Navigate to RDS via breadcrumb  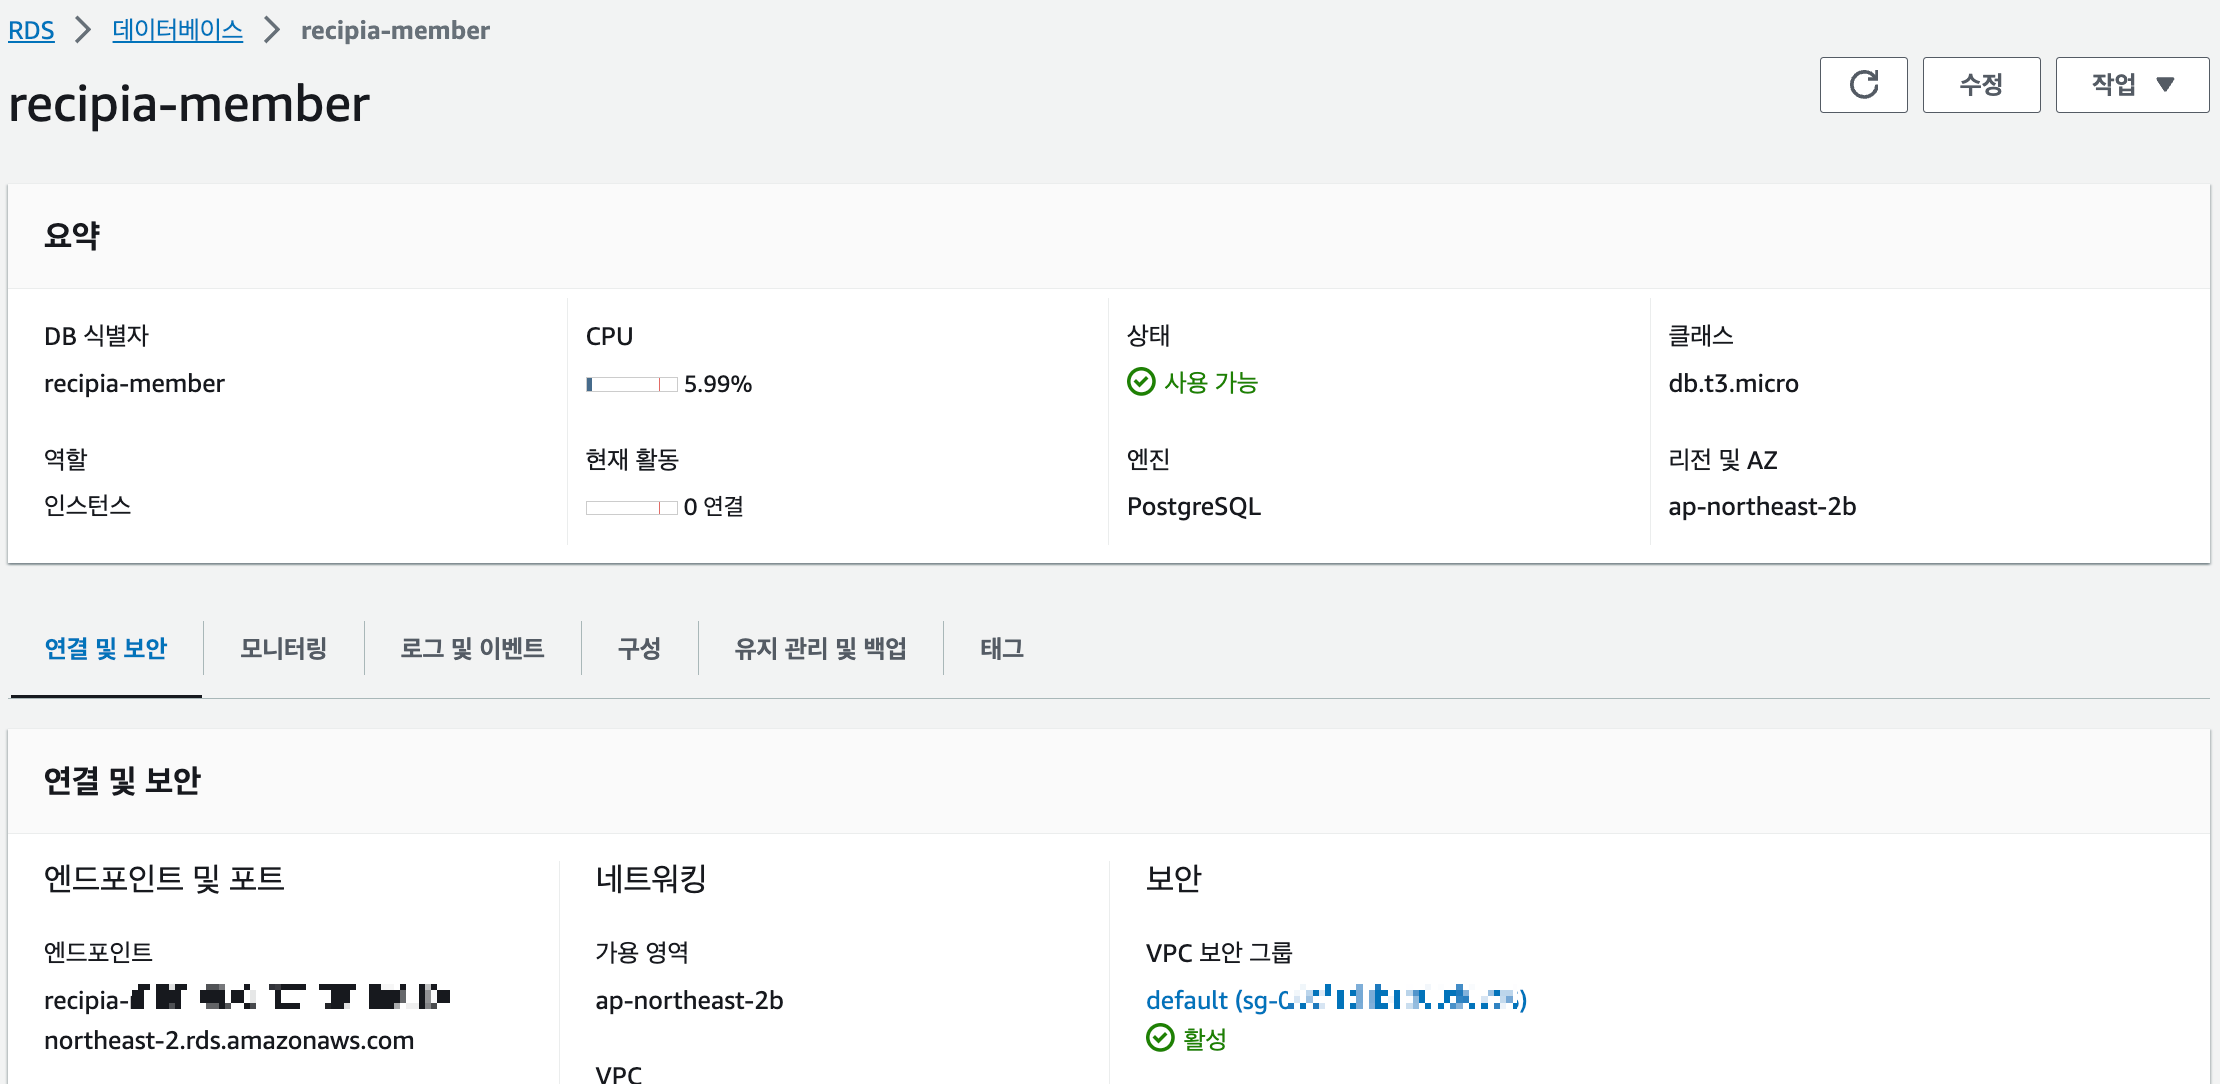[x=30, y=30]
